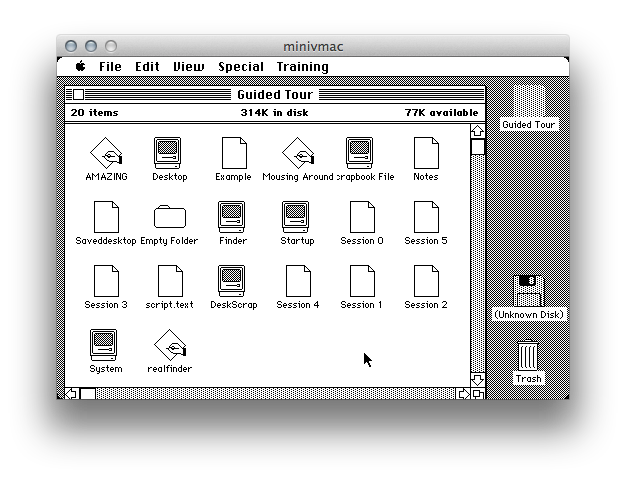Screen dimensions: 626x478
Task: Select the Session 1 document icon
Action: [362, 281]
